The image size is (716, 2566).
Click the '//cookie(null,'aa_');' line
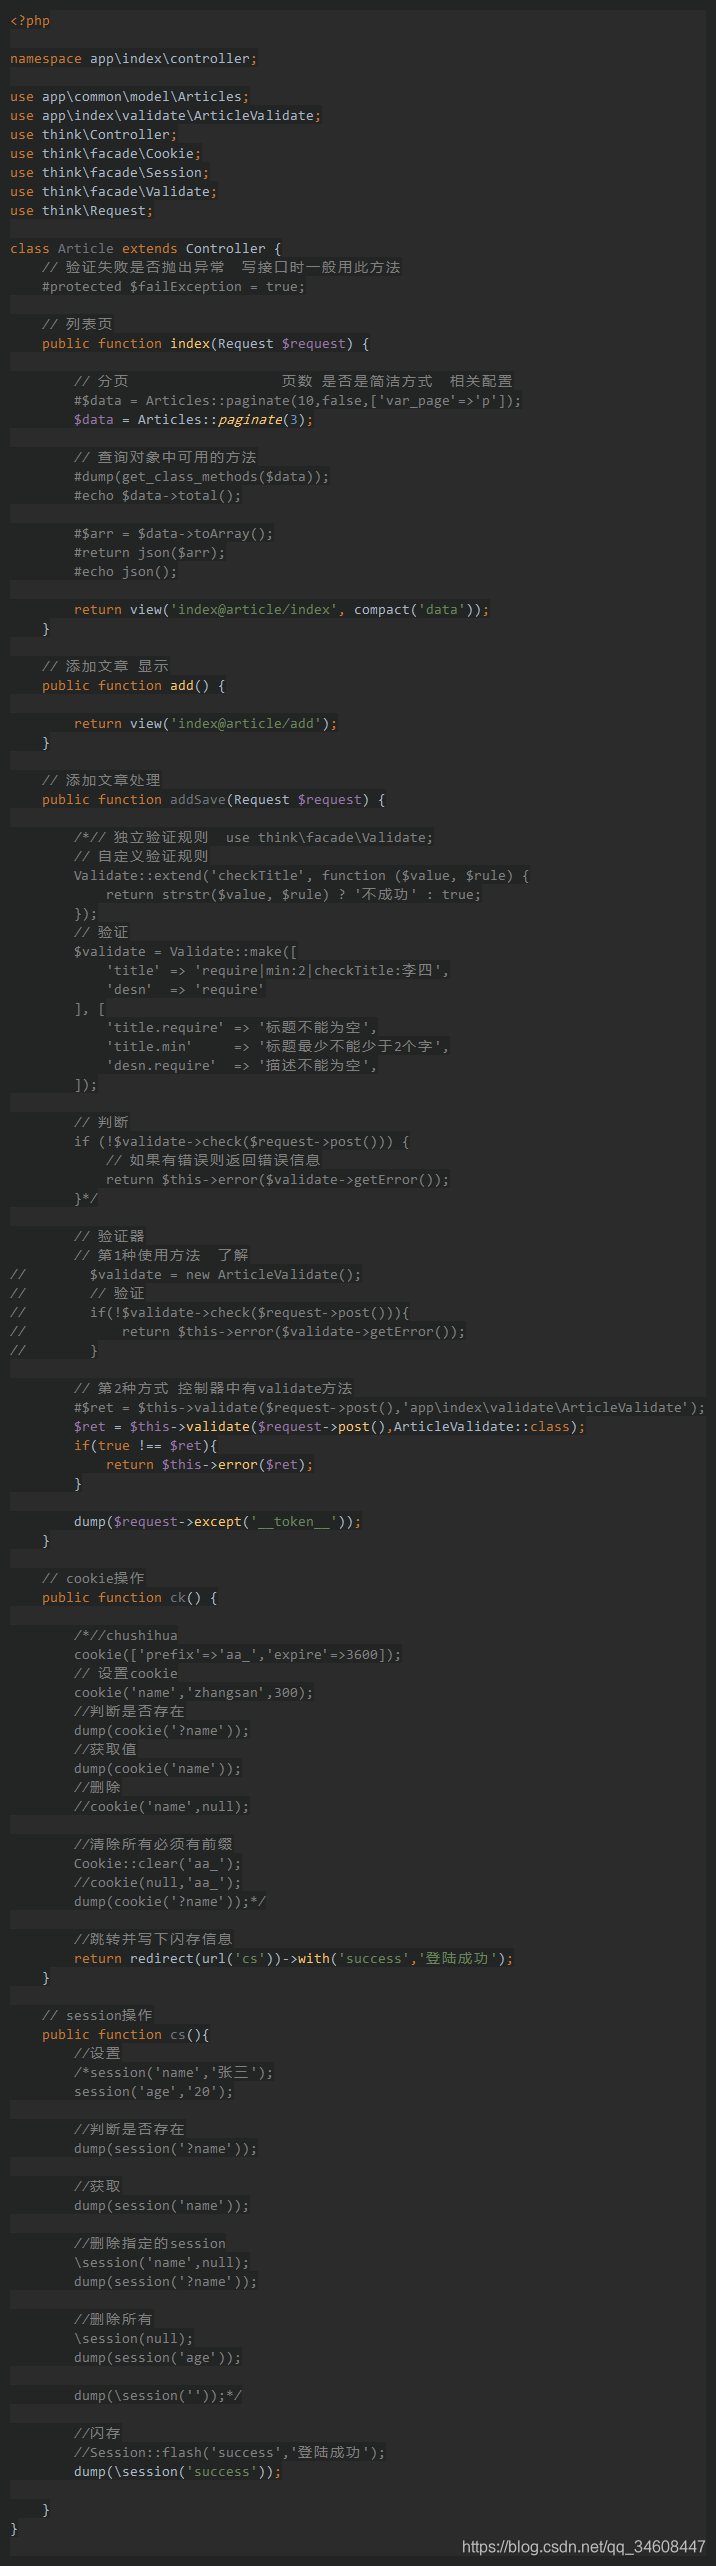pos(157,1883)
